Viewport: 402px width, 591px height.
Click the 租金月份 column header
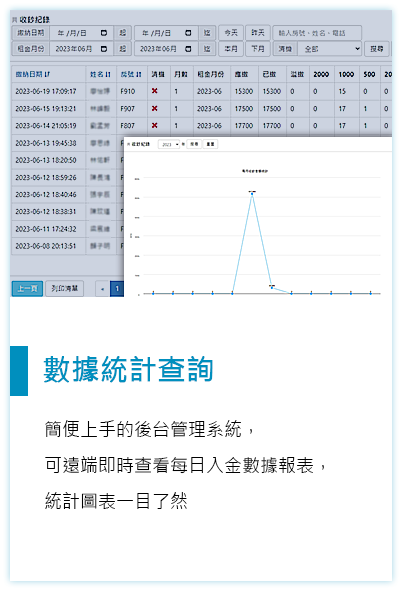pyautogui.click(x=211, y=75)
